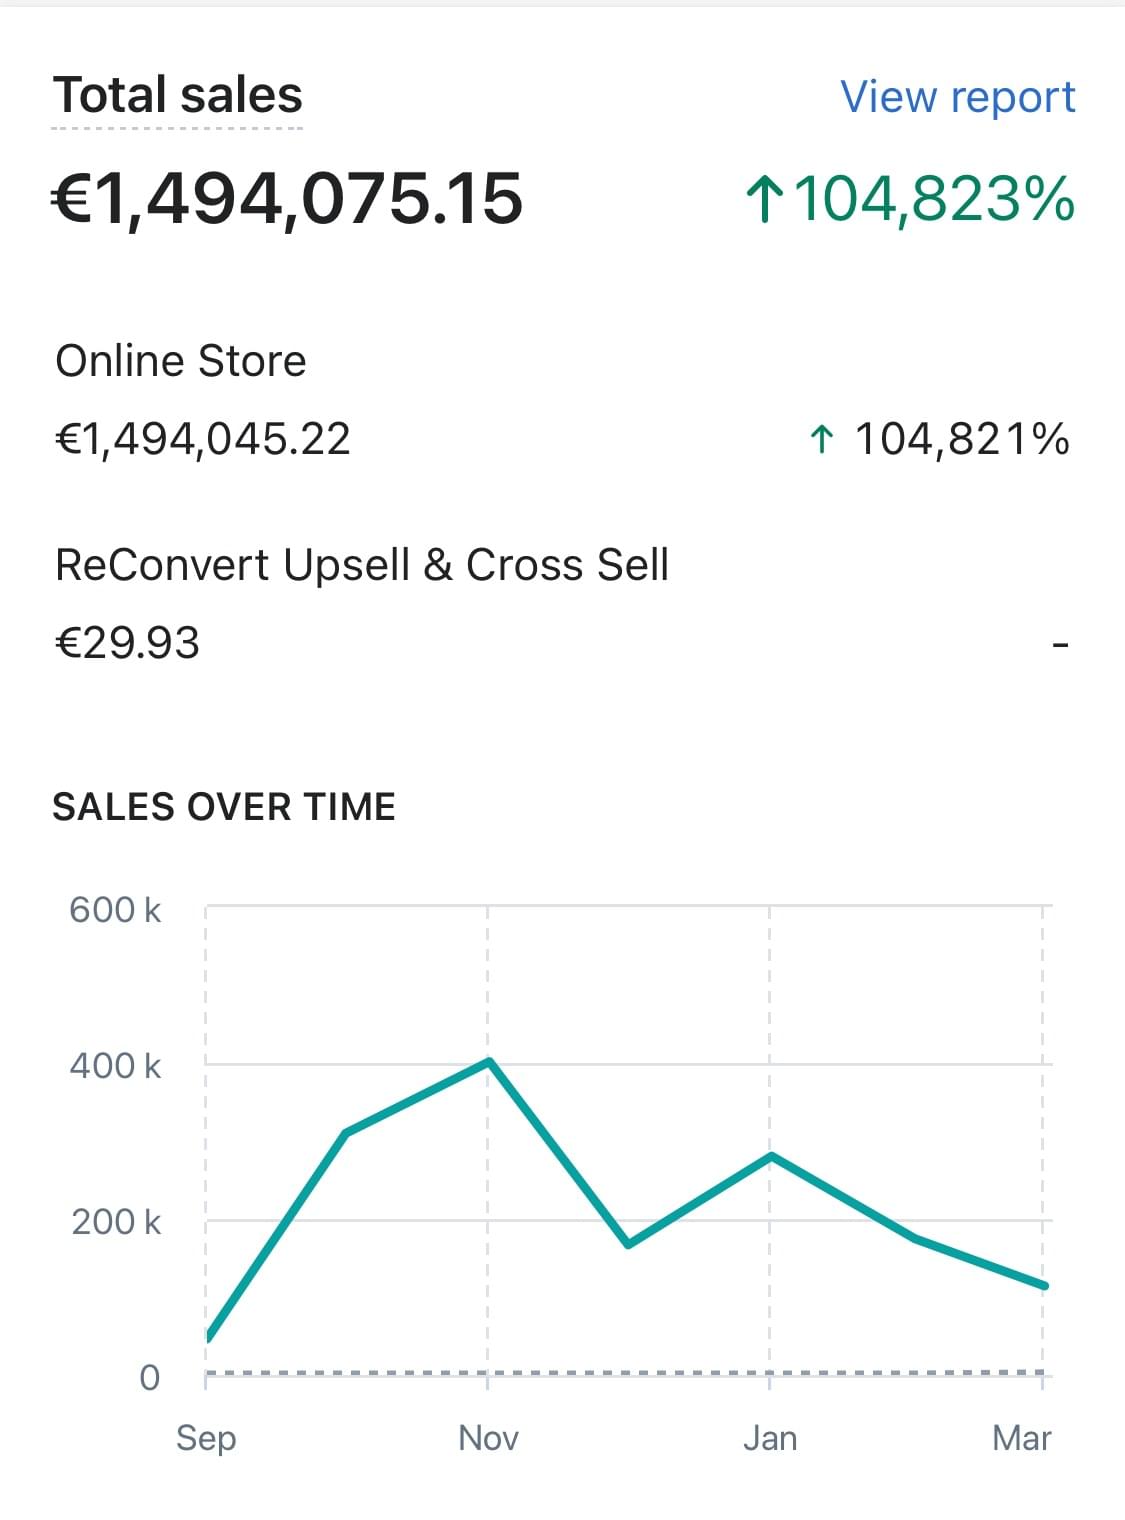Tap the Mar label on x-axis
1125x1520 pixels.
tap(1021, 1438)
